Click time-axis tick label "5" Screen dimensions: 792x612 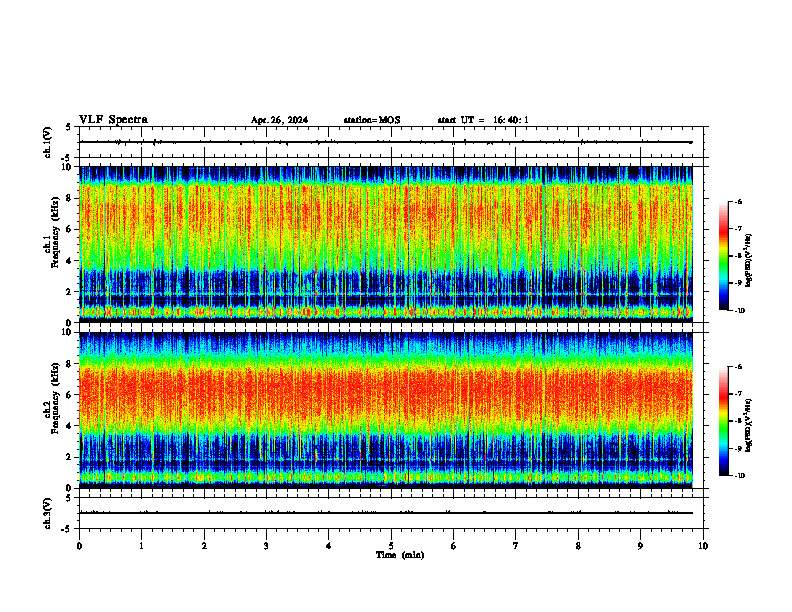click(x=391, y=546)
